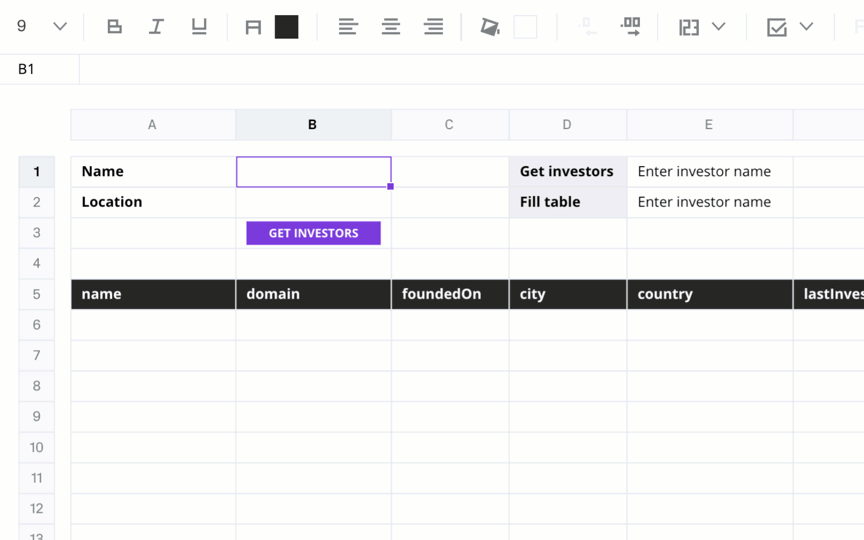Expand the font size 9 dropdown
The image size is (864, 540).
click(x=60, y=26)
